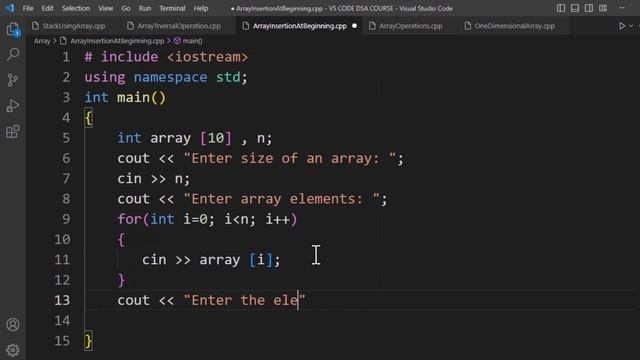Screen dimensions: 640x360
Task: Open the Source Control view
Action: point(13,80)
